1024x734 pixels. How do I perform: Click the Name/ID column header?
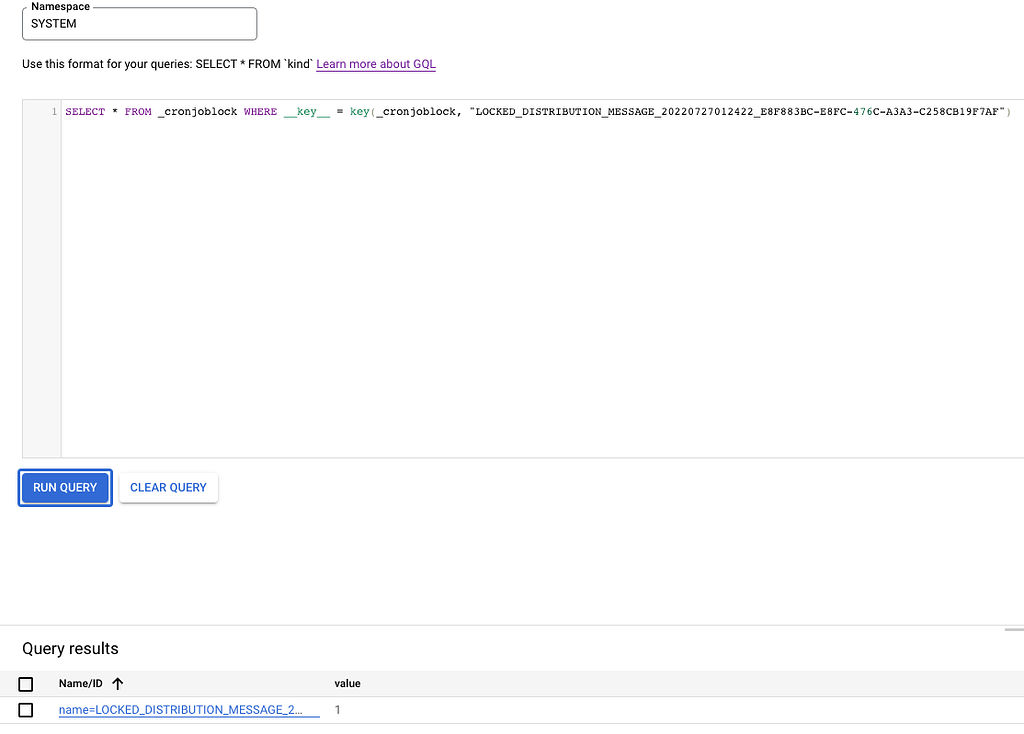[x=79, y=683]
